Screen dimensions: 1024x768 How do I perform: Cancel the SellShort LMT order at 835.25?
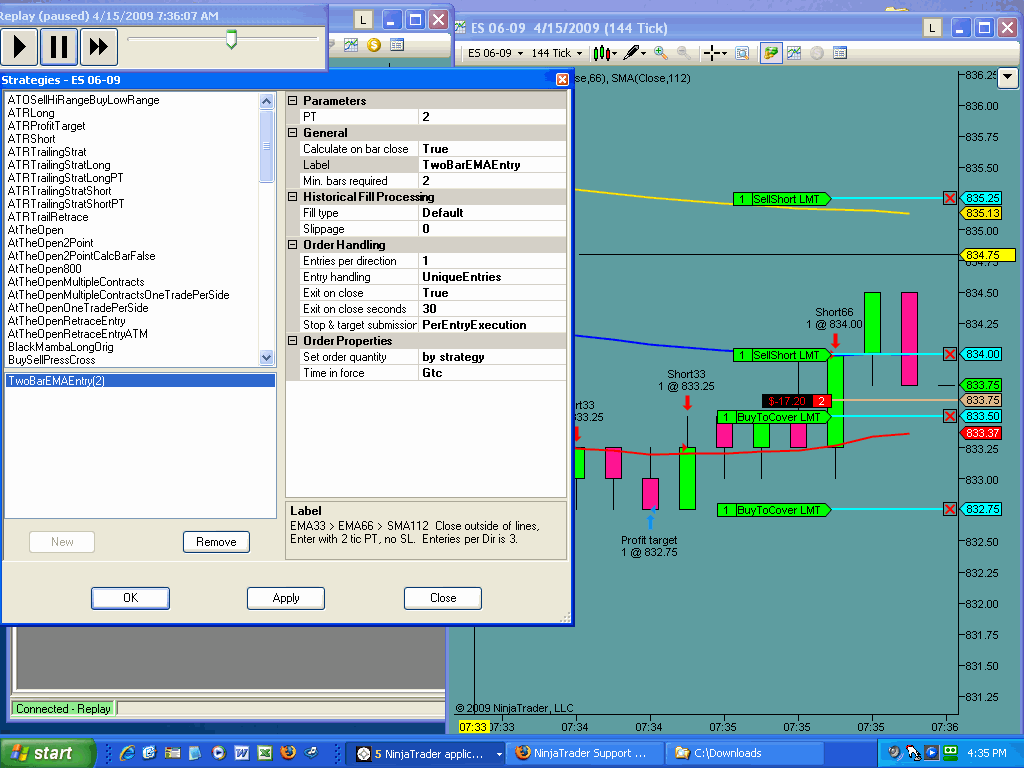[950, 198]
